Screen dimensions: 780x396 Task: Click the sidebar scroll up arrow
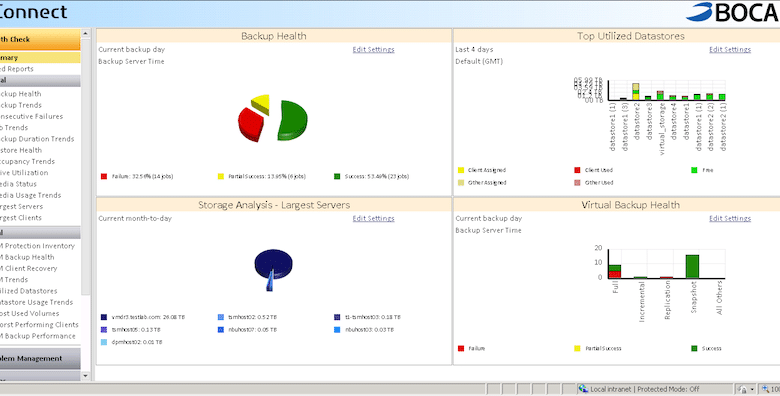coord(86,34)
